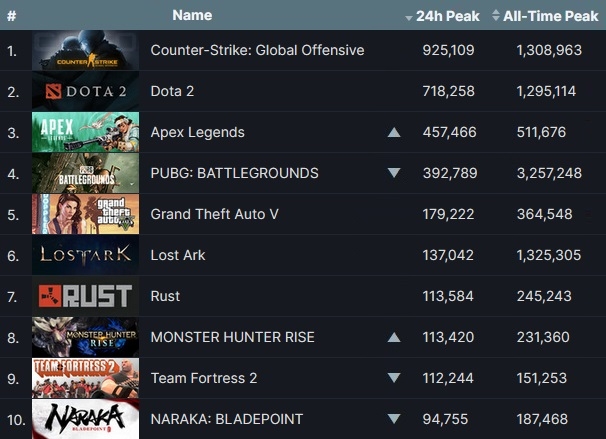
Task: Open the Counter-Strike: Global Offensive thumbnail
Action: tap(85, 50)
